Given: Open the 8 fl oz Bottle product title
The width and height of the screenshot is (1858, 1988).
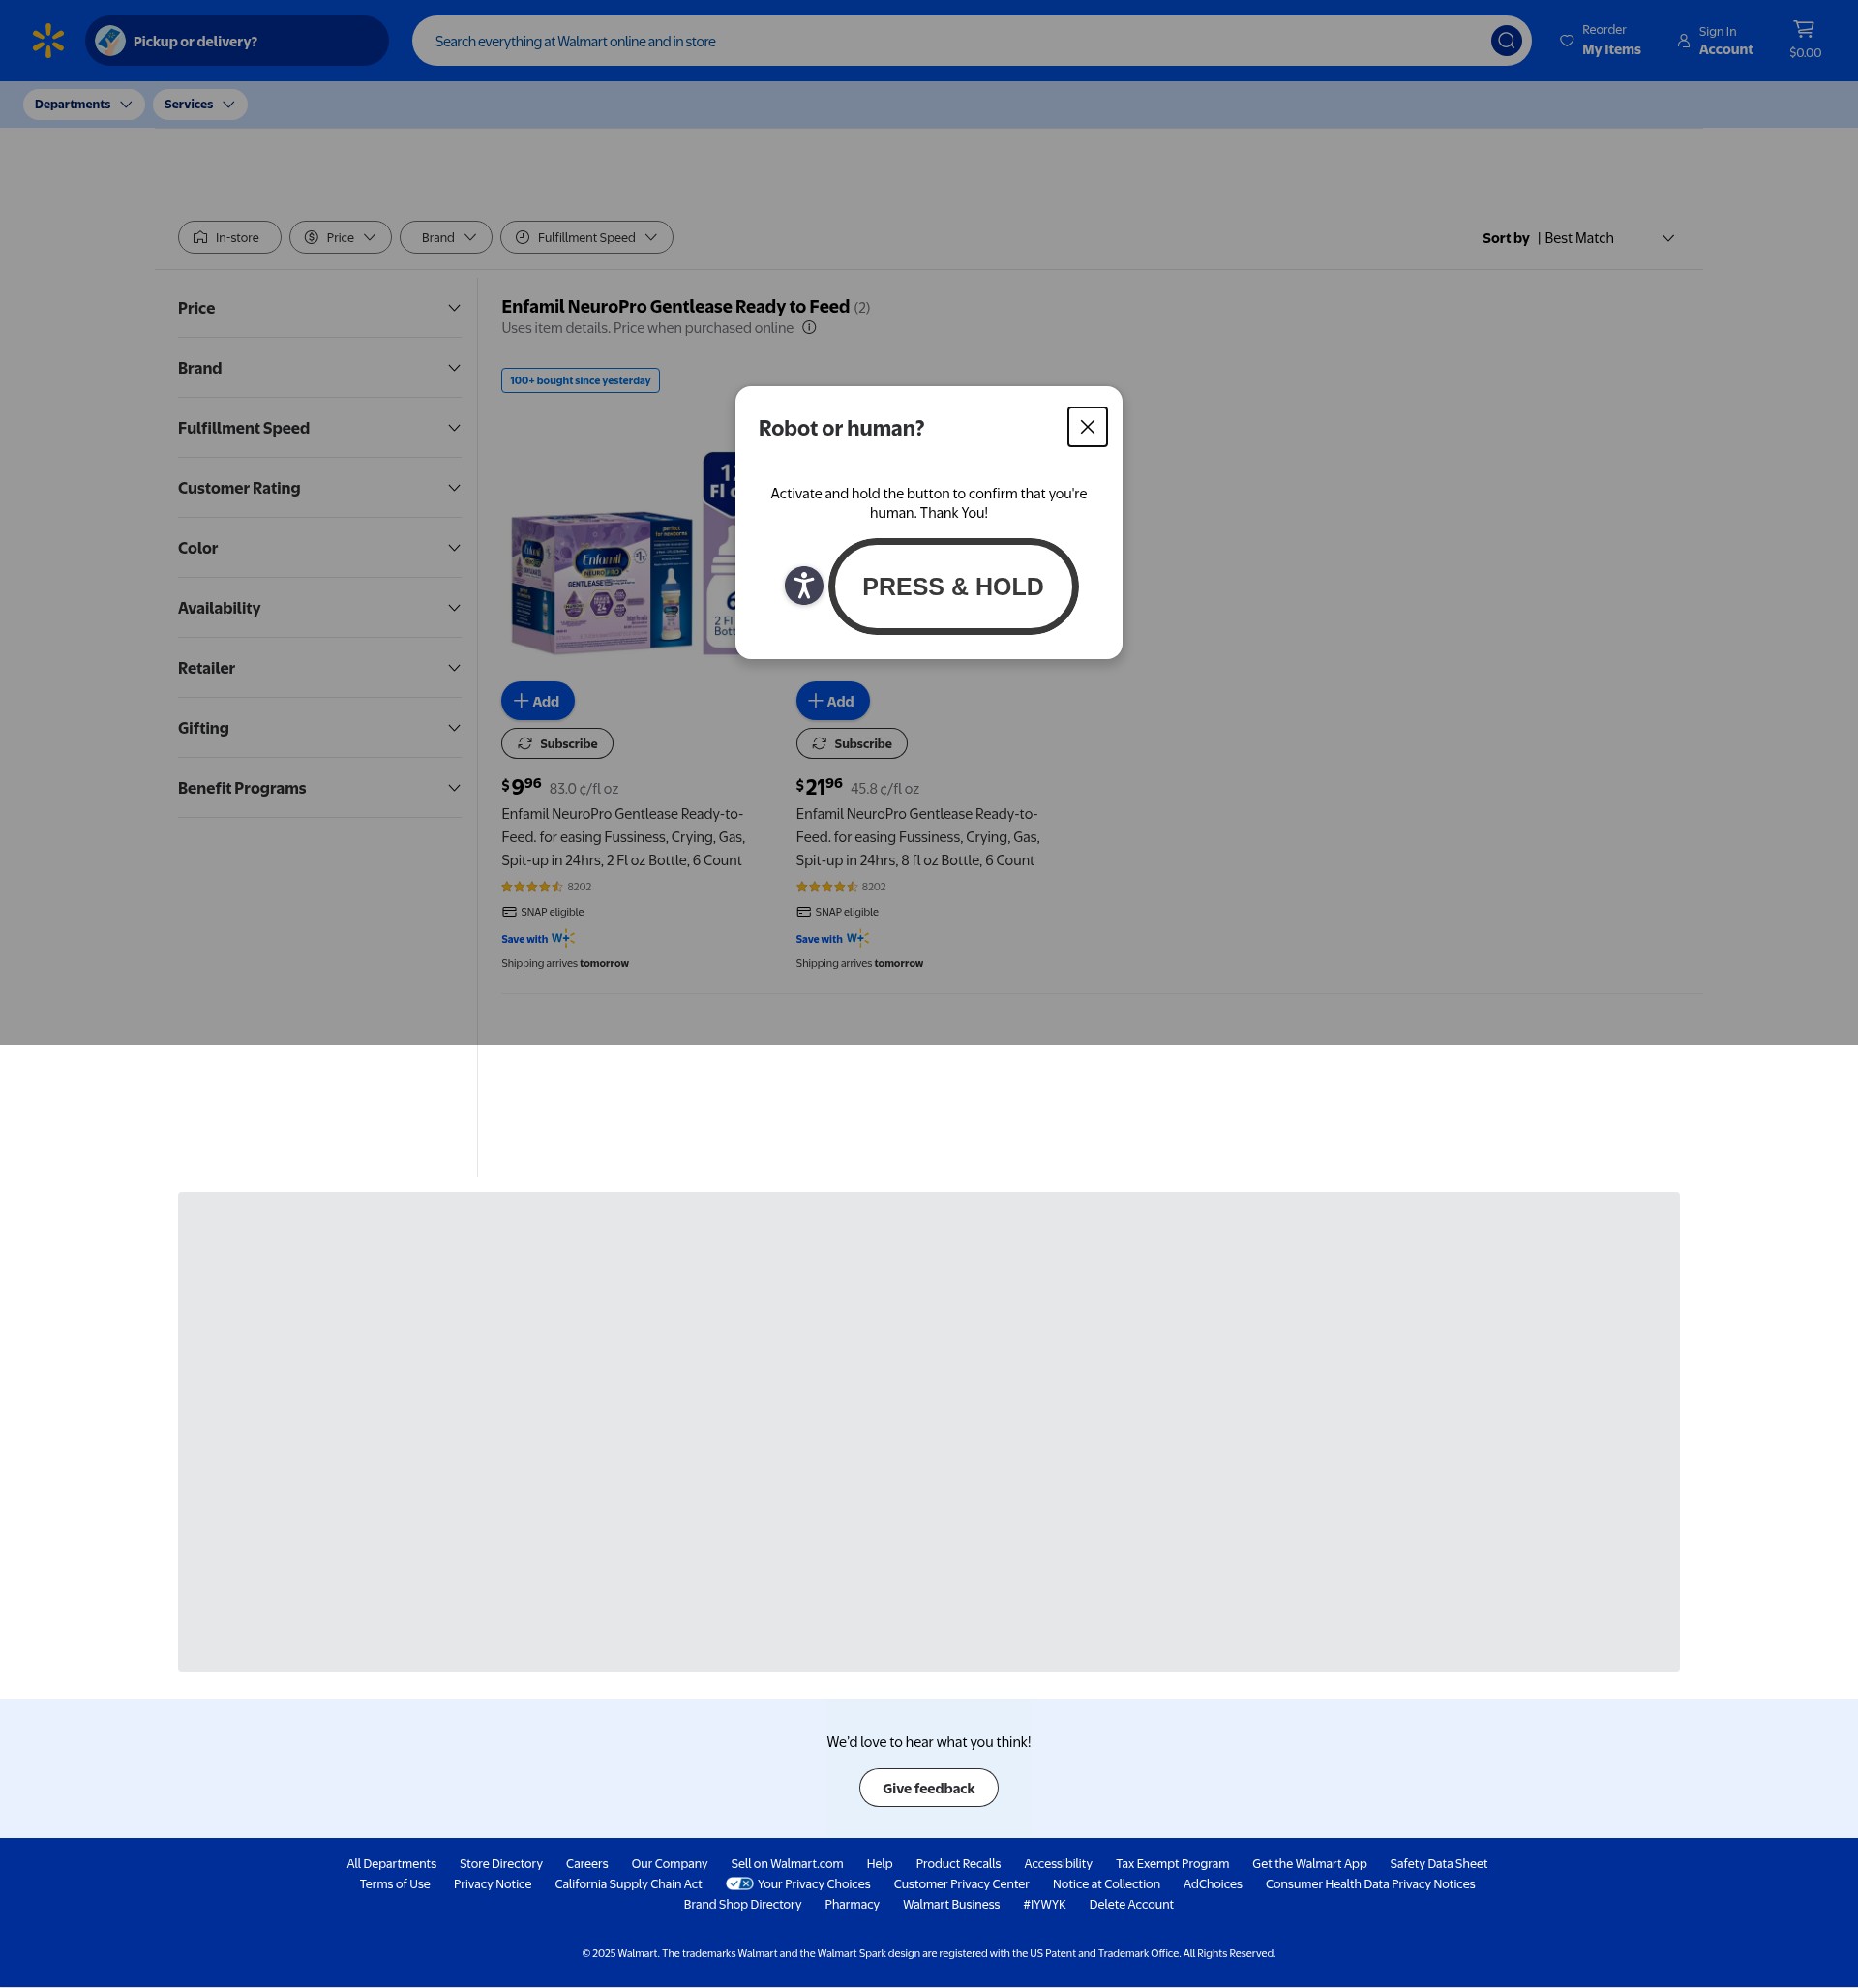Looking at the screenshot, I should [918, 837].
